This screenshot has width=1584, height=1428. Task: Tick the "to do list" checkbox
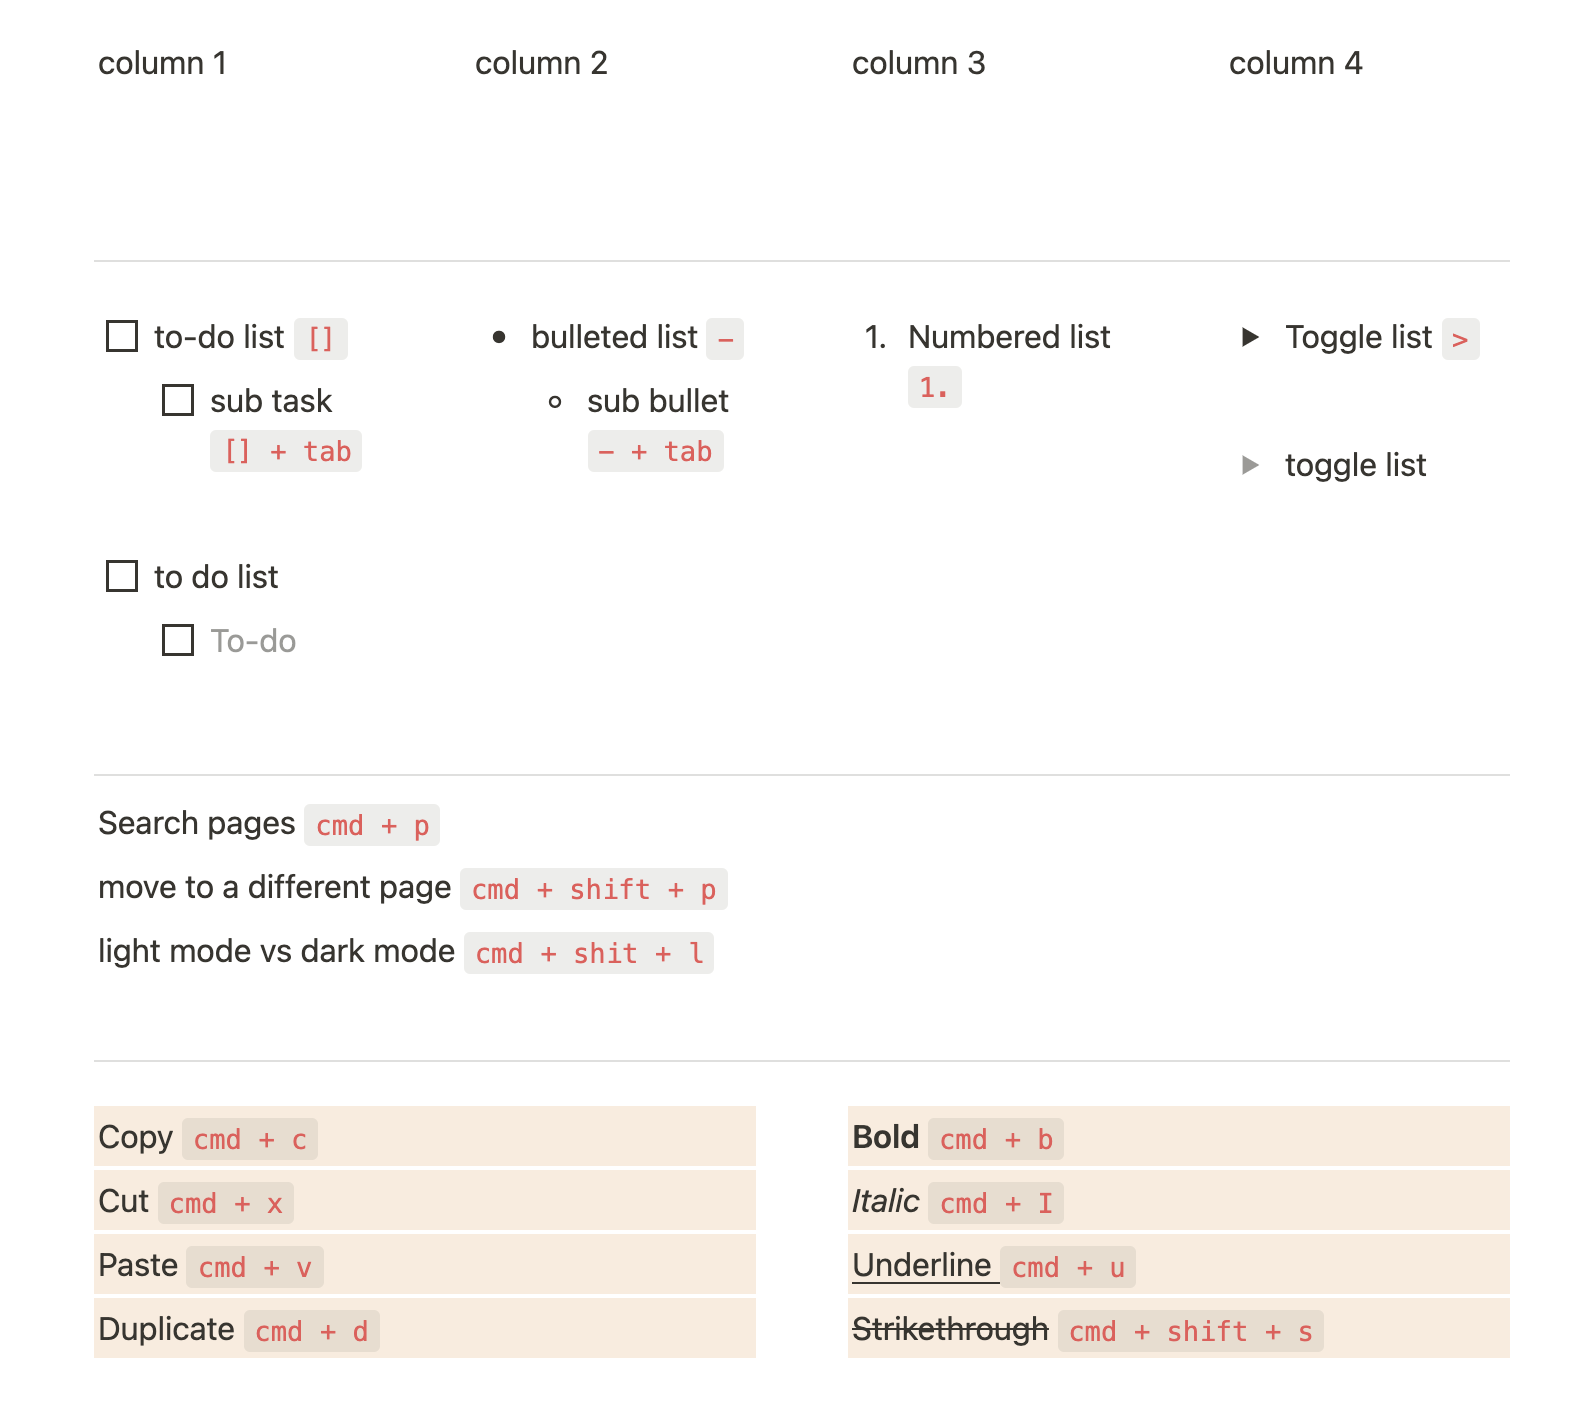(122, 577)
